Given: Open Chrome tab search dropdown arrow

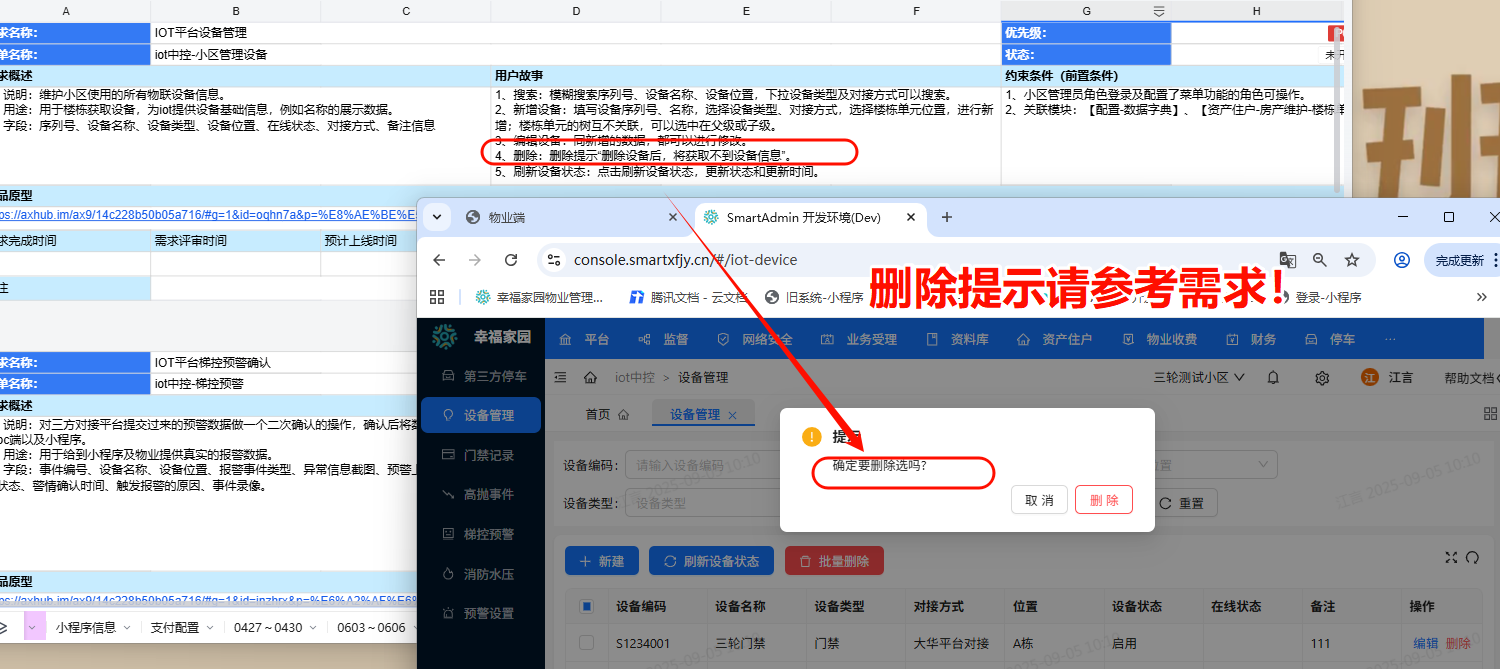Looking at the screenshot, I should [x=437, y=217].
